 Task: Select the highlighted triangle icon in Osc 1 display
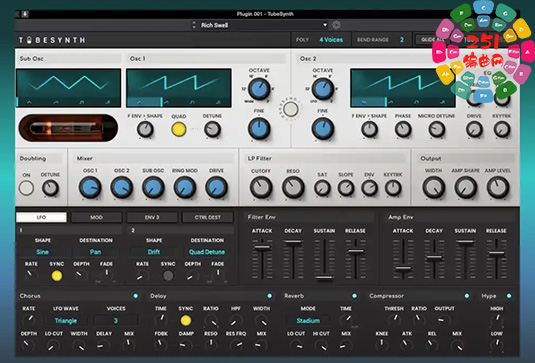(x=140, y=102)
